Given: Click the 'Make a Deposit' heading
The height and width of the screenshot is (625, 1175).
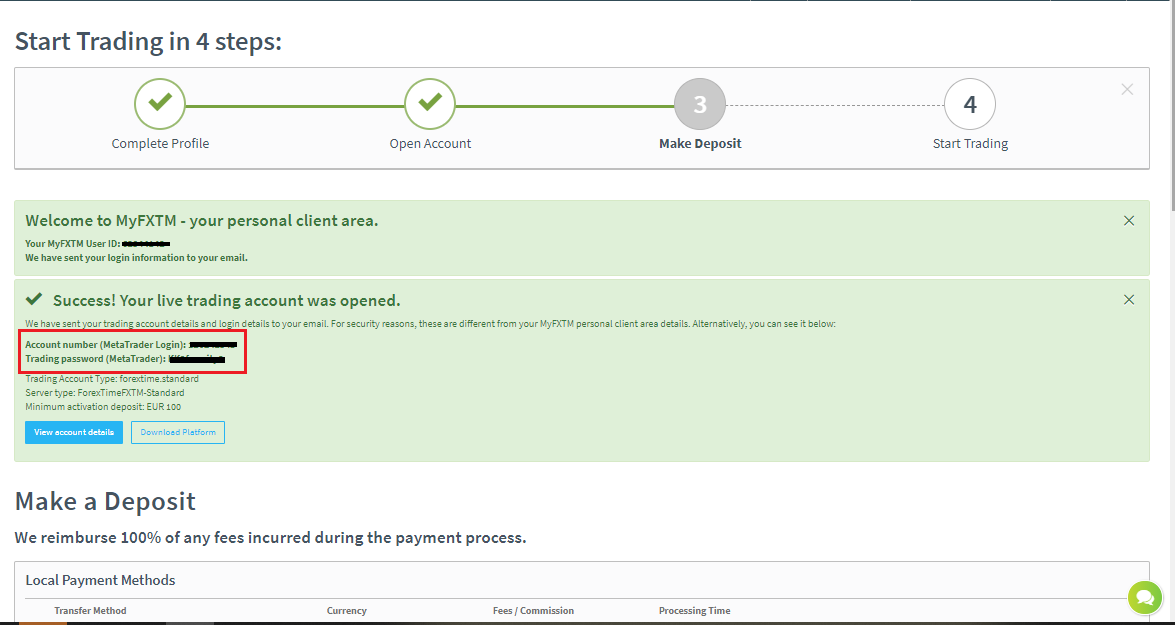Looking at the screenshot, I should (105, 501).
